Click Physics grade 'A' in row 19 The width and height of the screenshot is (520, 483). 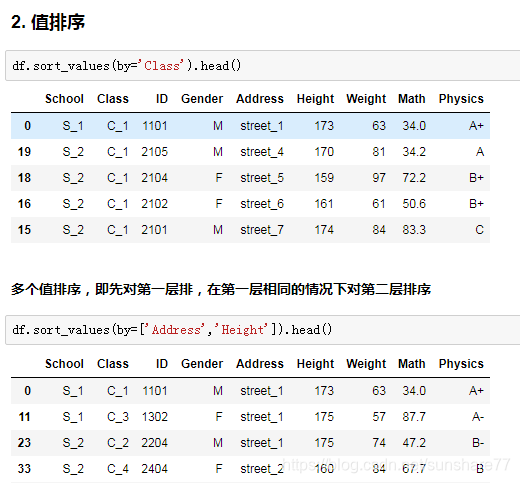tap(480, 152)
